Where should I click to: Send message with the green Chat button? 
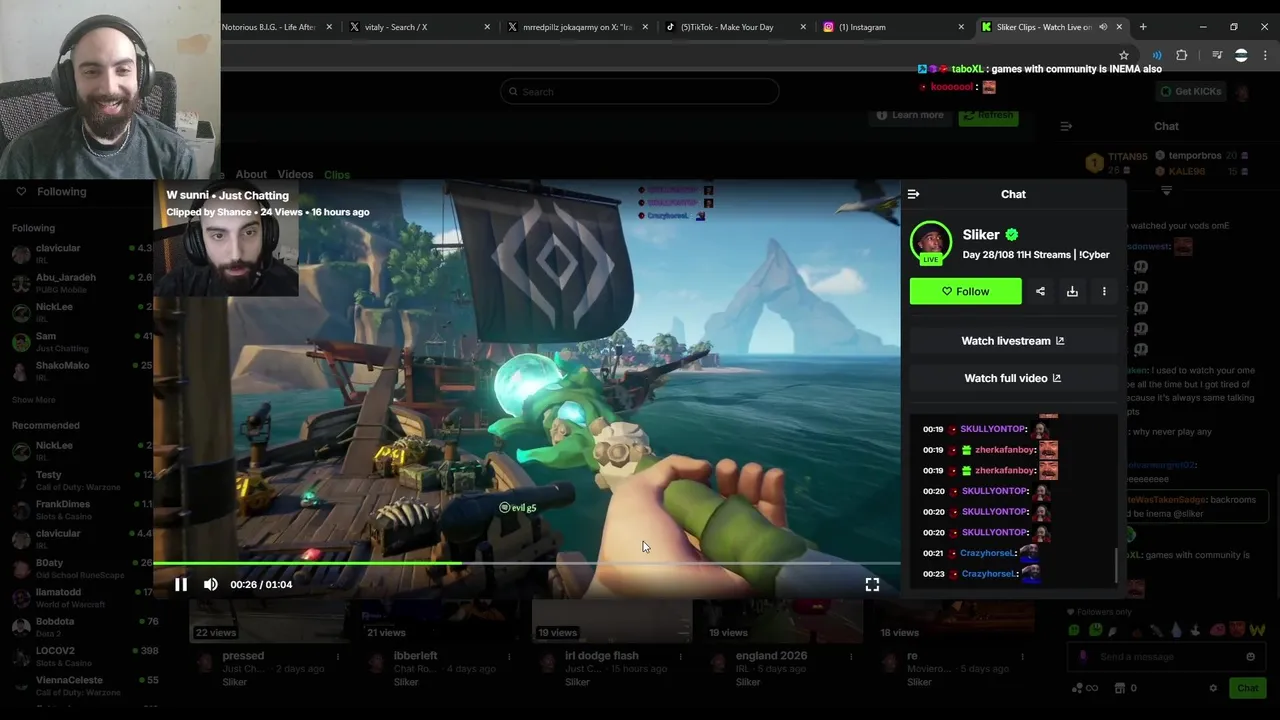pyautogui.click(x=1248, y=688)
